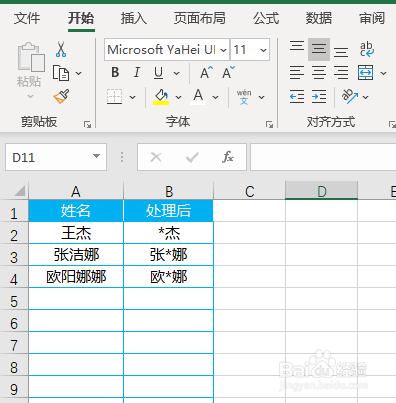Select column D header
The image size is (396, 403).
(322, 191)
